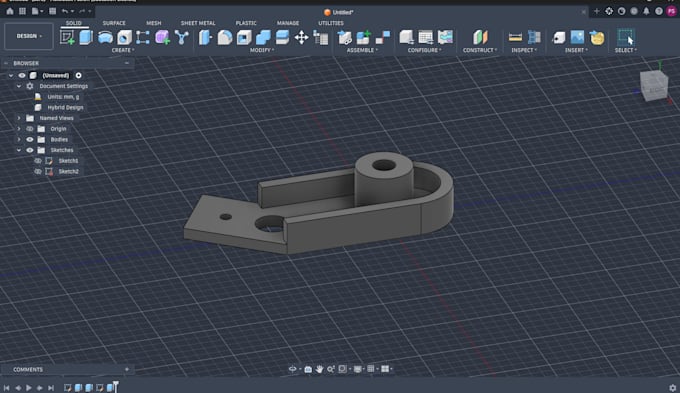Open the DESIGN workspace dropdown
Image resolution: width=680 pixels, height=393 pixels.
pos(29,36)
